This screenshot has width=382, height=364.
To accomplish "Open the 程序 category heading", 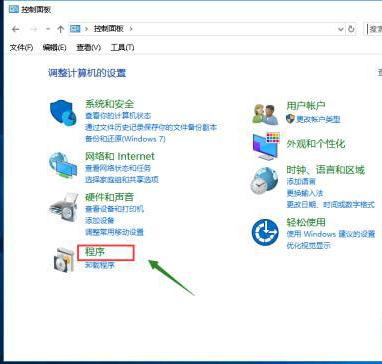I will coord(95,252).
